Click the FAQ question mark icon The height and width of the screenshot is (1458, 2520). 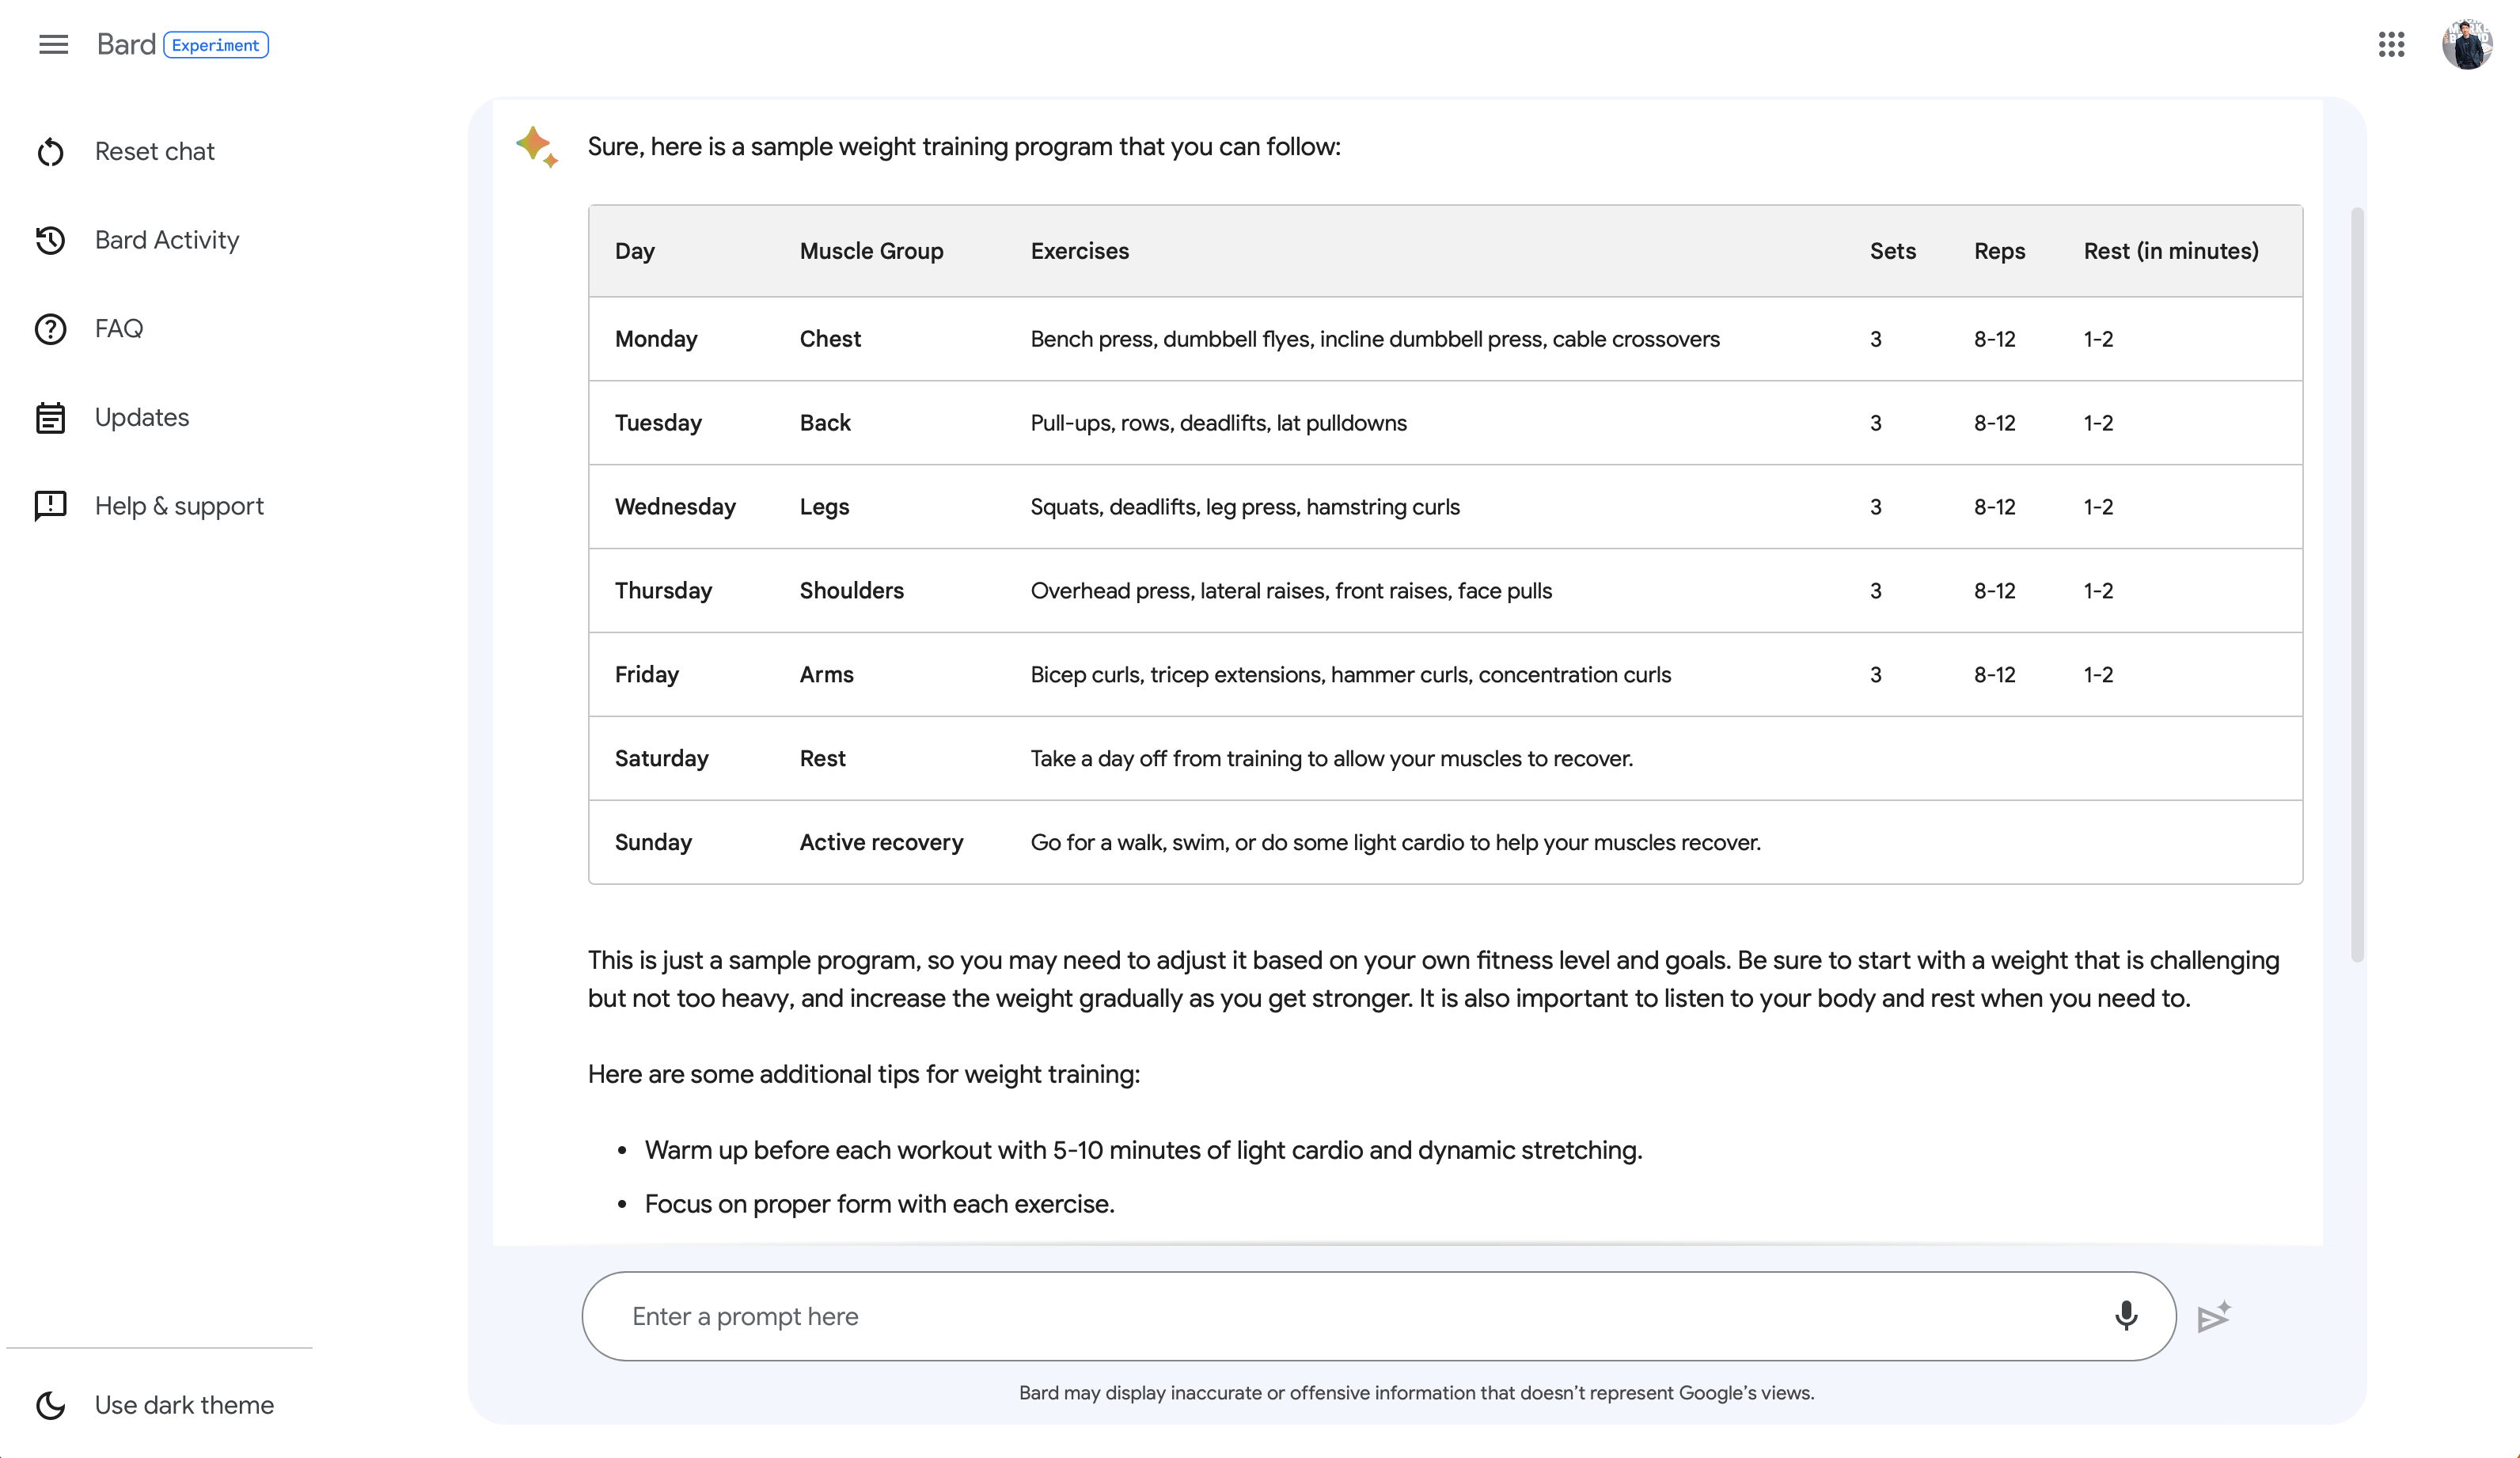50,329
